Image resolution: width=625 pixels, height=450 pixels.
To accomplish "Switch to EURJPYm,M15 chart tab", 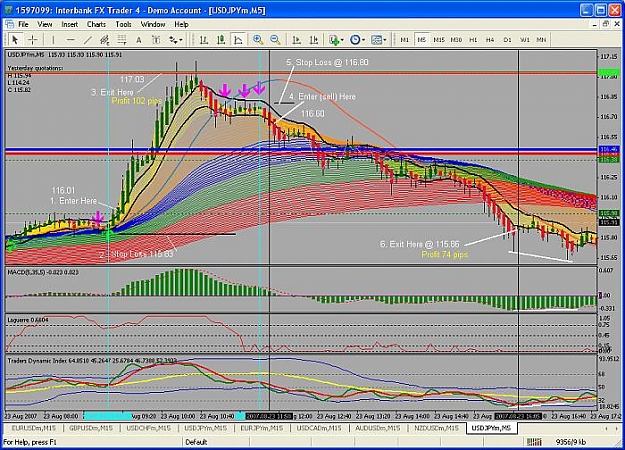I will click(261, 428).
